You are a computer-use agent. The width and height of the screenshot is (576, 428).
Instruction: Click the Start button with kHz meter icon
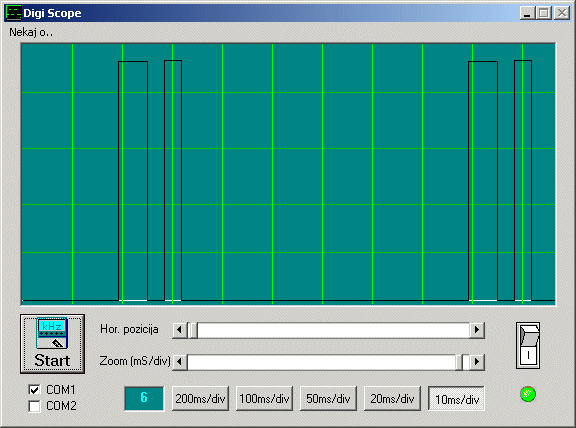53,344
